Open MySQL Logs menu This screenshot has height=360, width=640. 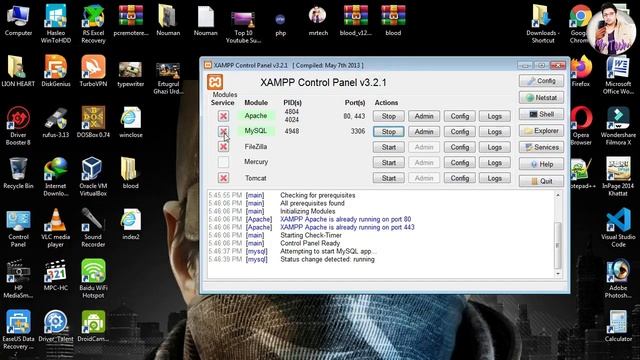coord(495,131)
